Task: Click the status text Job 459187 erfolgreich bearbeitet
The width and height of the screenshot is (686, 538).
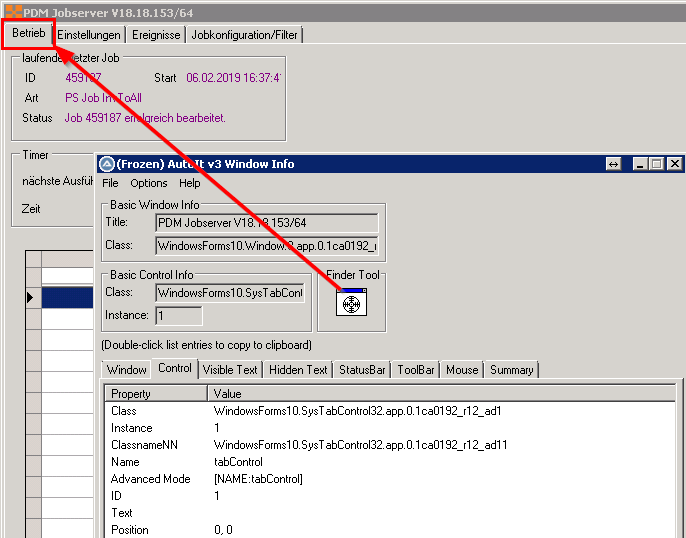Action: (145, 118)
